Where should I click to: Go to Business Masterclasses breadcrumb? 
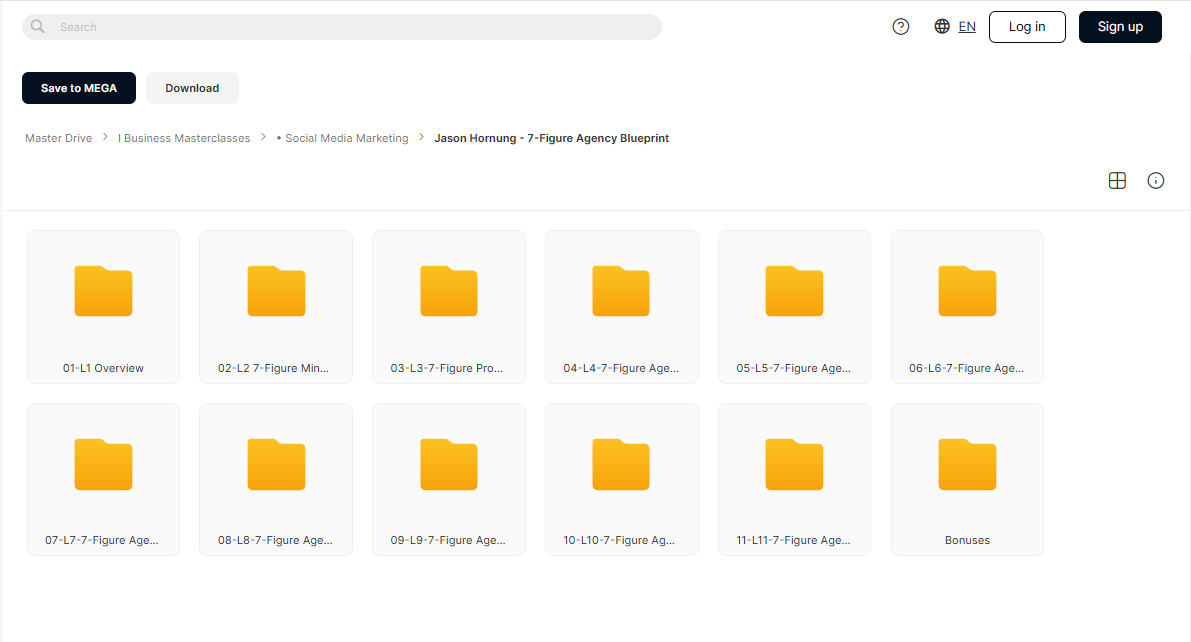click(184, 138)
